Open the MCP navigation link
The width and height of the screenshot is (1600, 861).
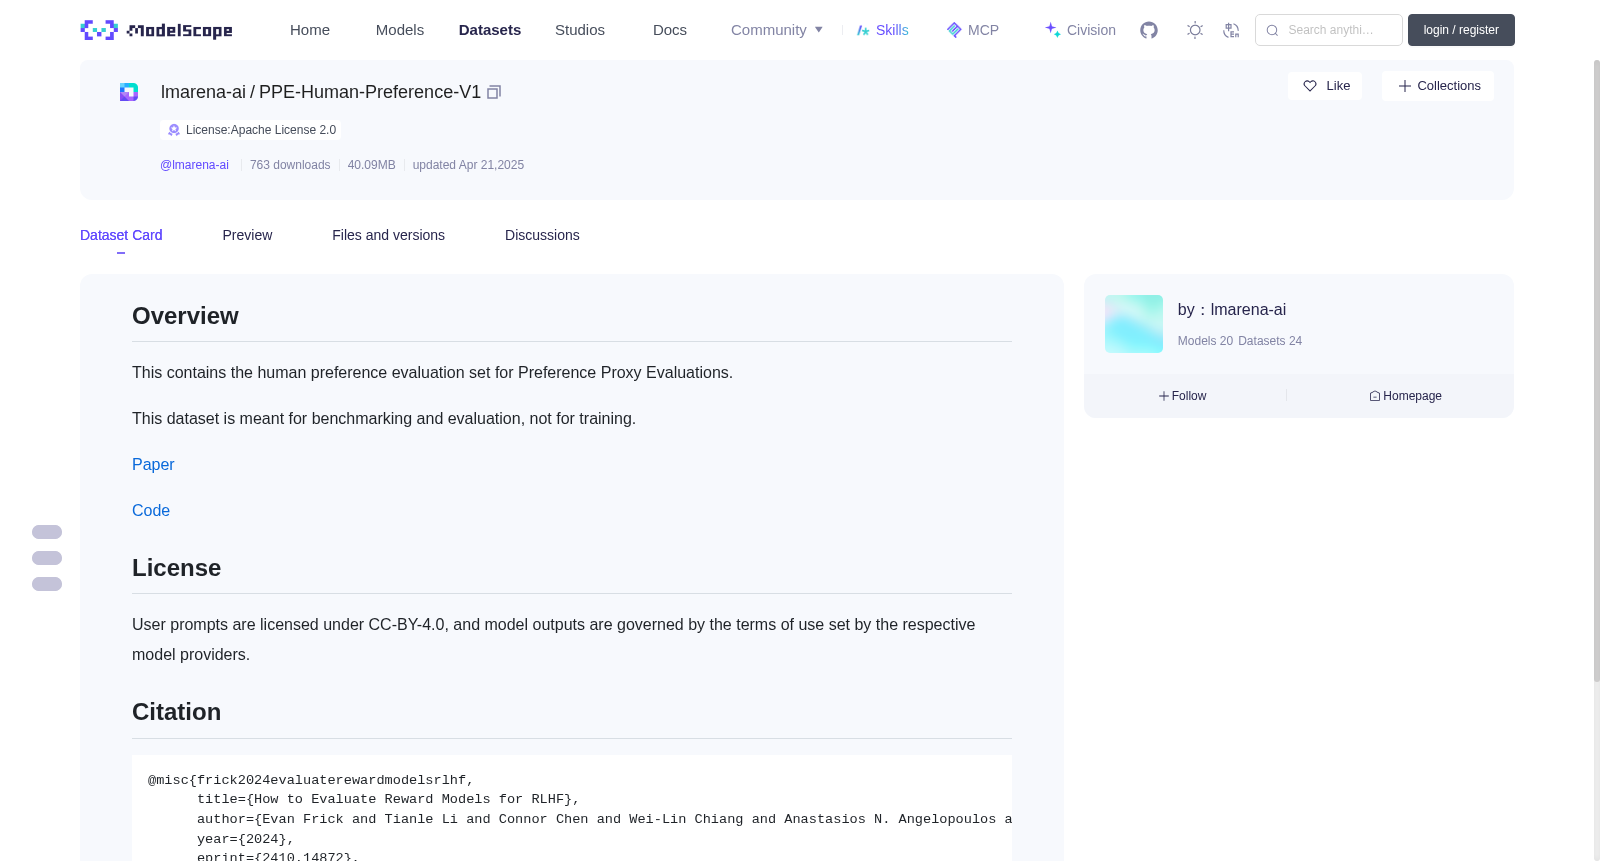click(x=973, y=30)
